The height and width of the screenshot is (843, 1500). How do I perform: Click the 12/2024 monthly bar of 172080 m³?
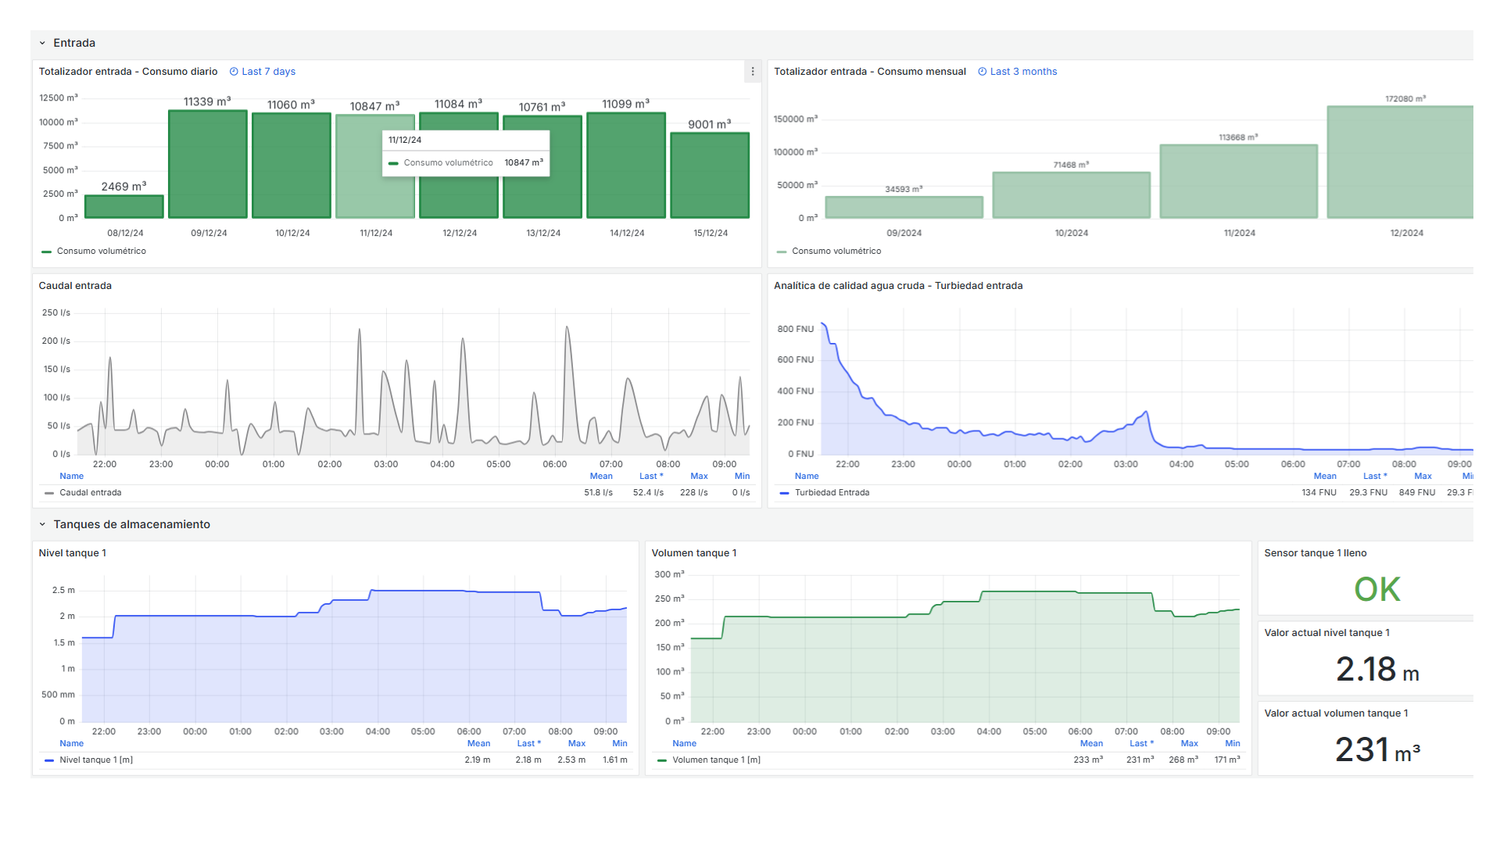pos(1400,162)
